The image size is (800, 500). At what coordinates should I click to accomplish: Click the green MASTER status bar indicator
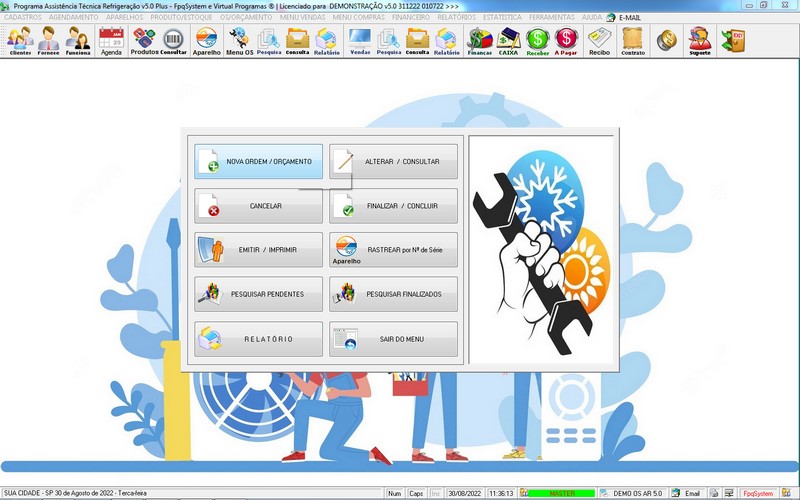(561, 493)
